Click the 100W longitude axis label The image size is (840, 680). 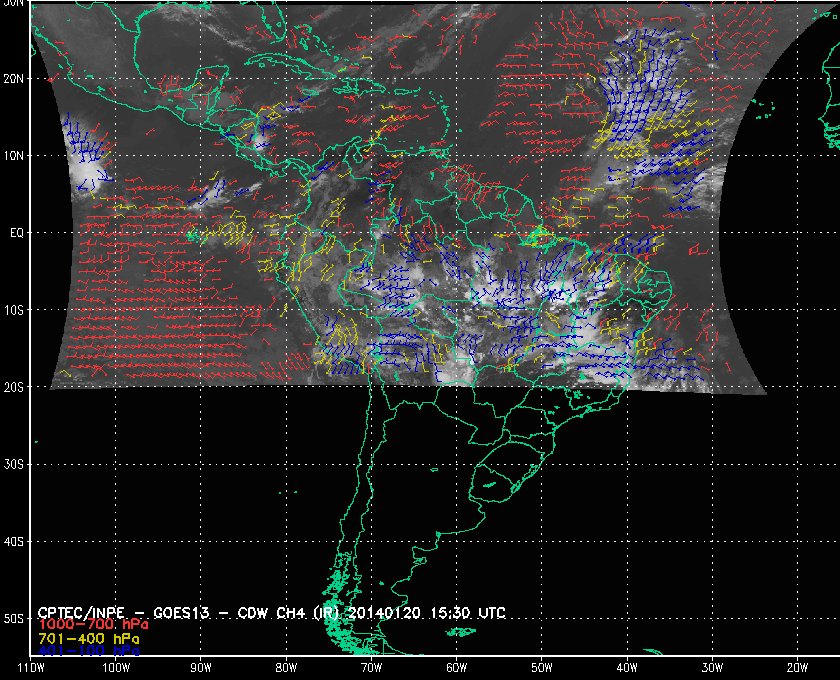[x=116, y=668]
